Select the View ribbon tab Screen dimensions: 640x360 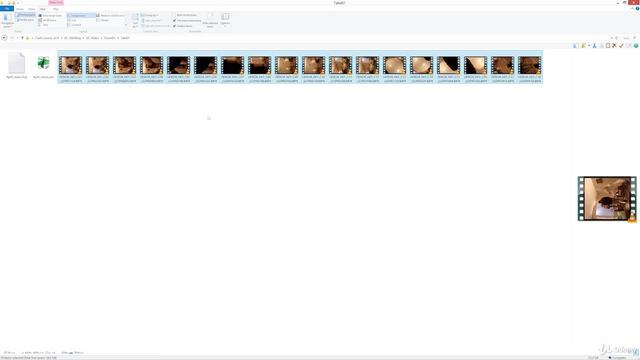[42, 9]
